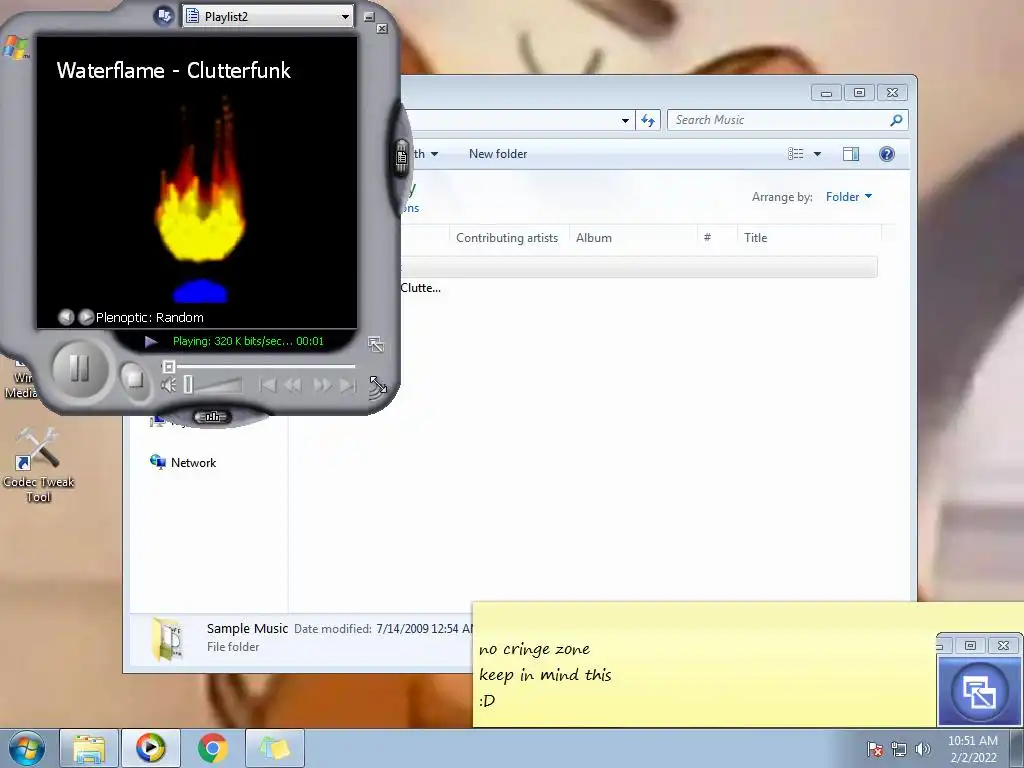Skip to previous track
The image size is (1024, 768).
click(x=267, y=385)
